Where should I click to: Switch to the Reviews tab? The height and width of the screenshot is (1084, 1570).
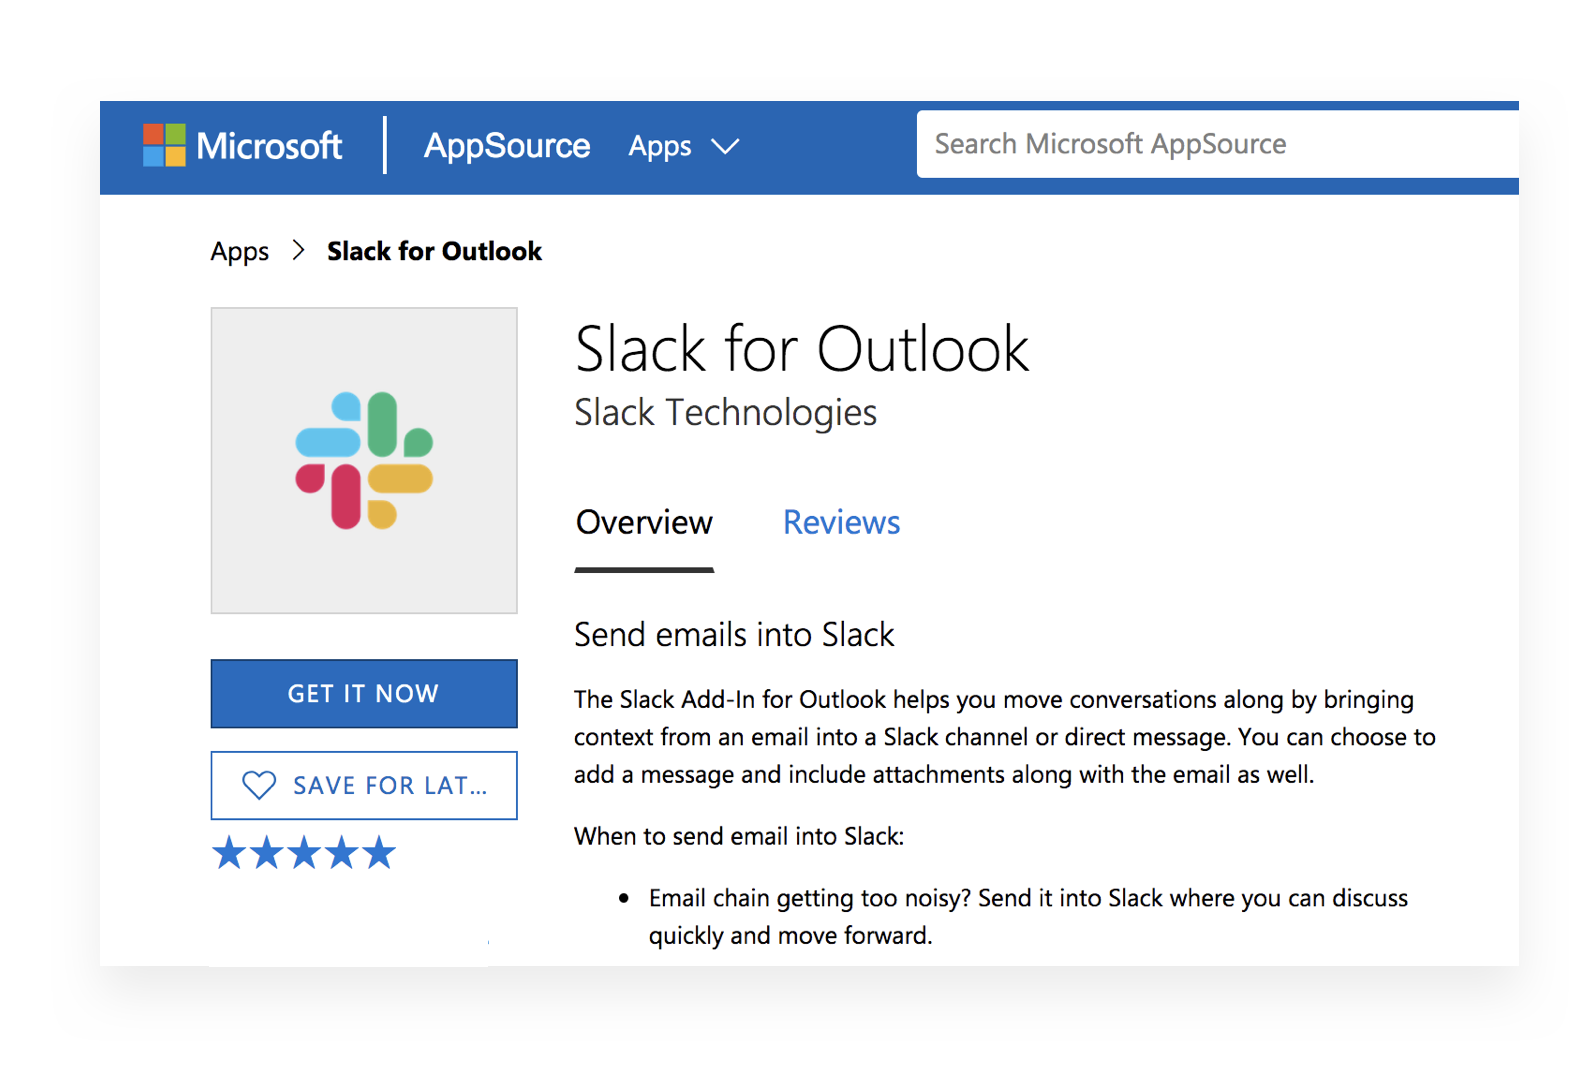841,523
